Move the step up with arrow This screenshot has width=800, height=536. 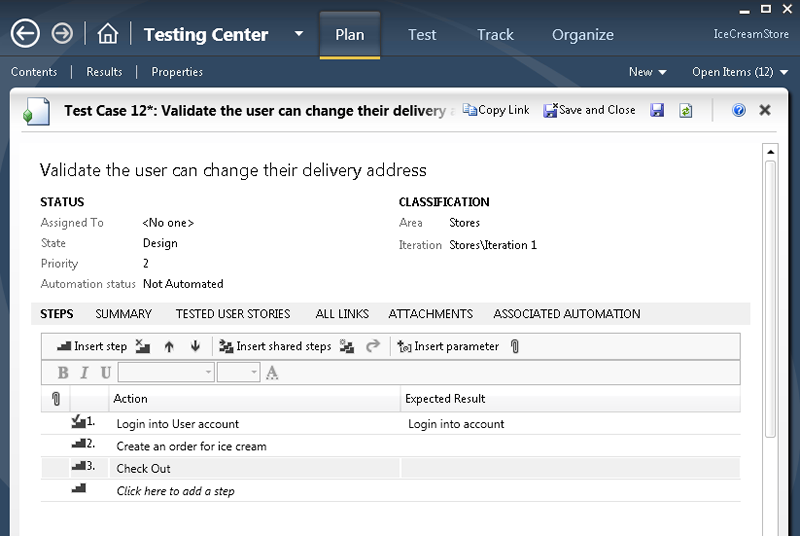click(x=169, y=347)
